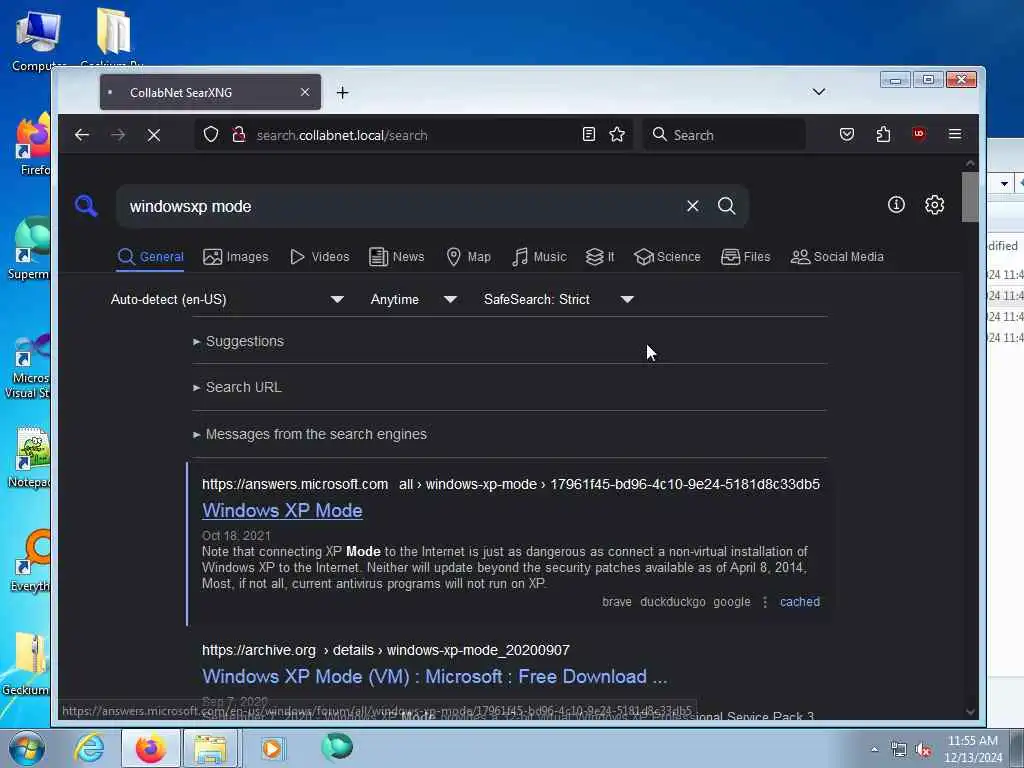The image size is (1024, 768).
Task: Open SearXNG preferences gear icon
Action: point(935,205)
